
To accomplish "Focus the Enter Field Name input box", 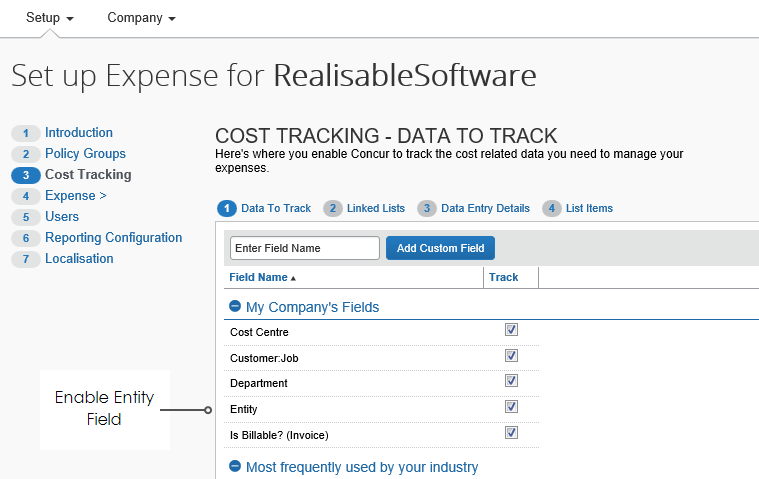I will [305, 248].
